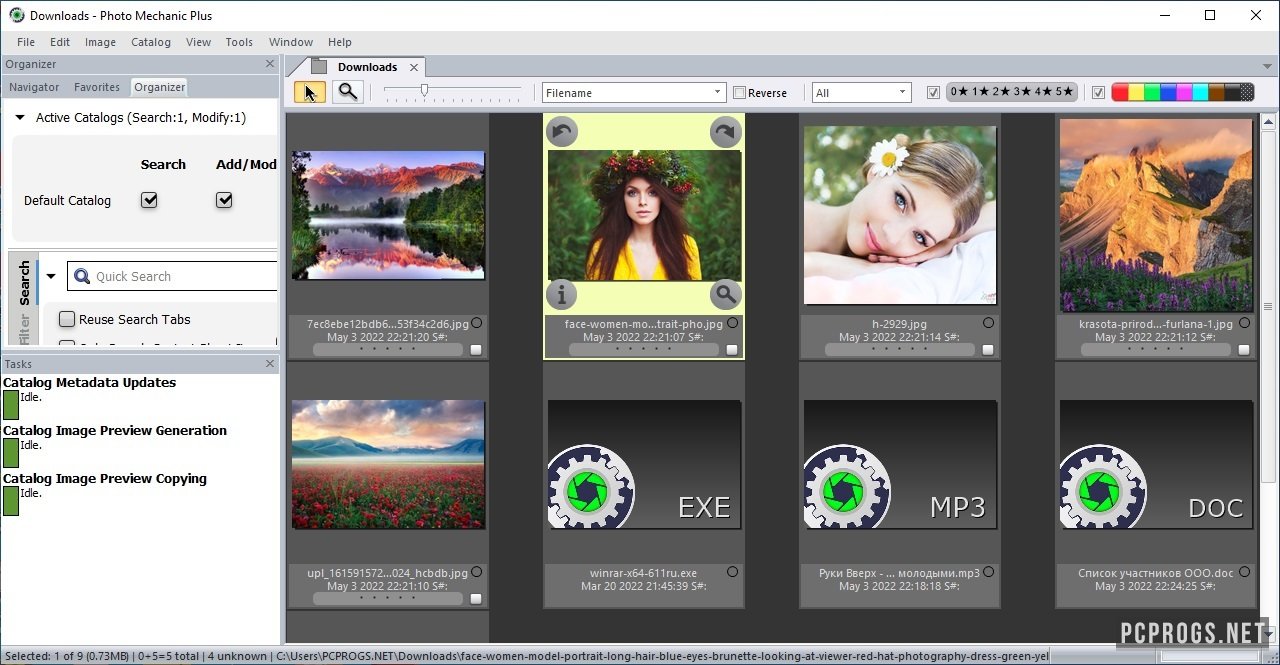Click the Quick Search input field

click(x=180, y=276)
